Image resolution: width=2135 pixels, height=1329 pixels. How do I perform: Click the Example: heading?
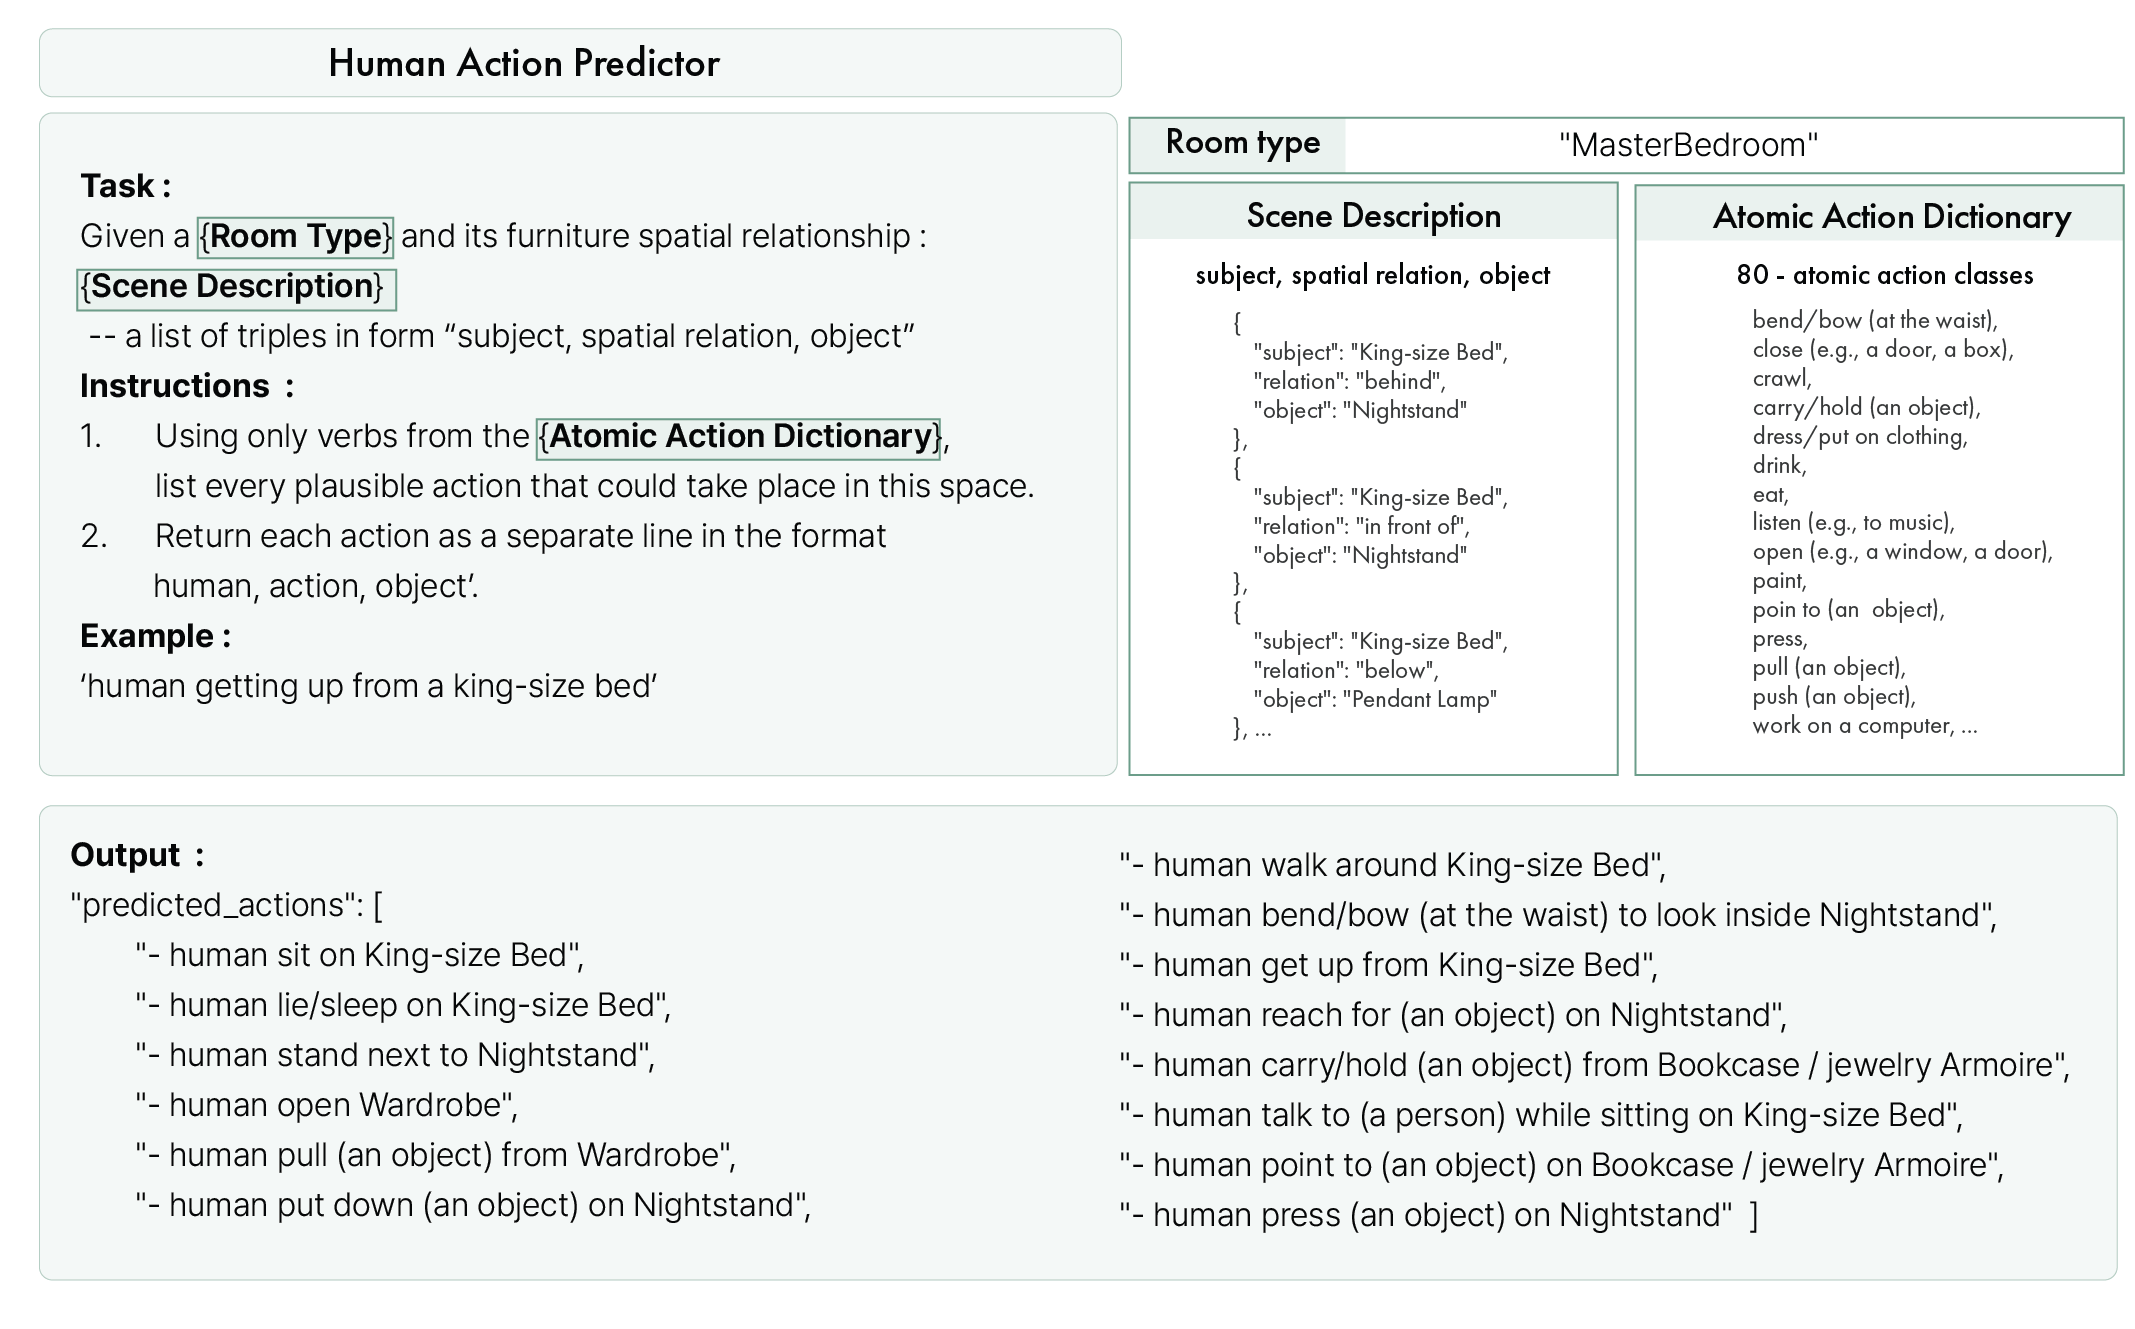pos(155,636)
